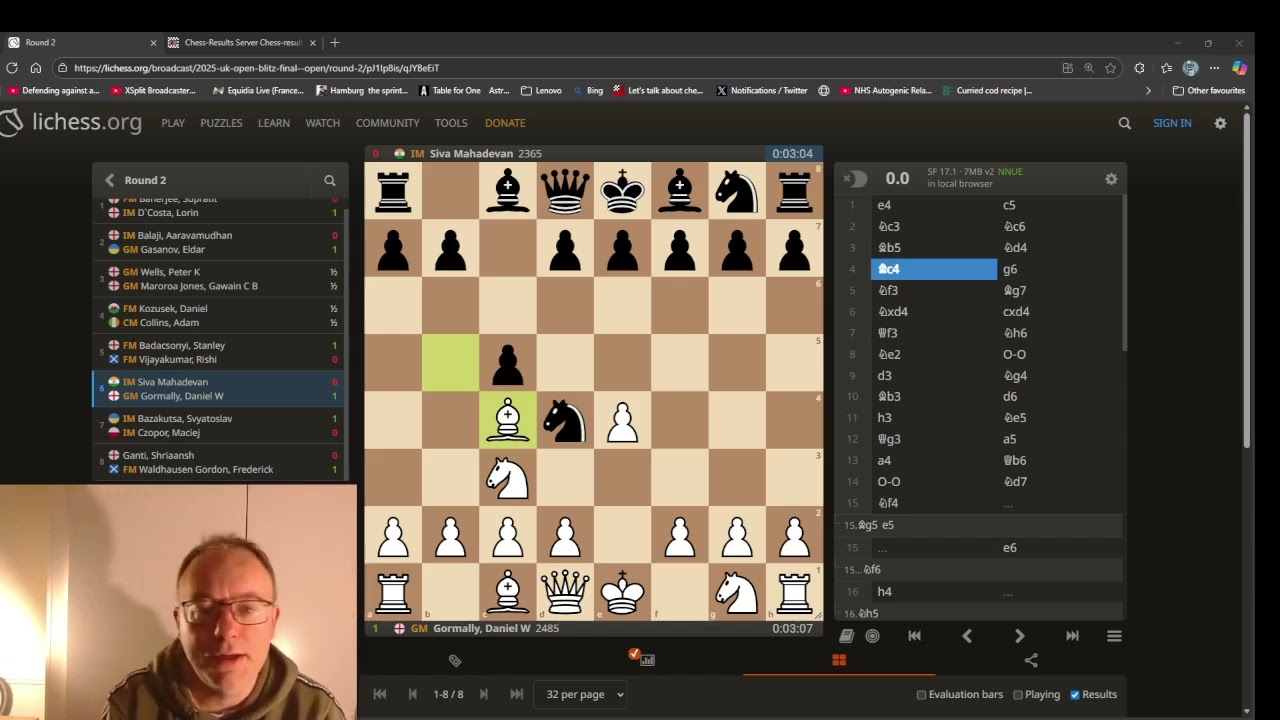Open the Hamburg the sprint bookmark
The image size is (1280, 720).
[x=361, y=90]
